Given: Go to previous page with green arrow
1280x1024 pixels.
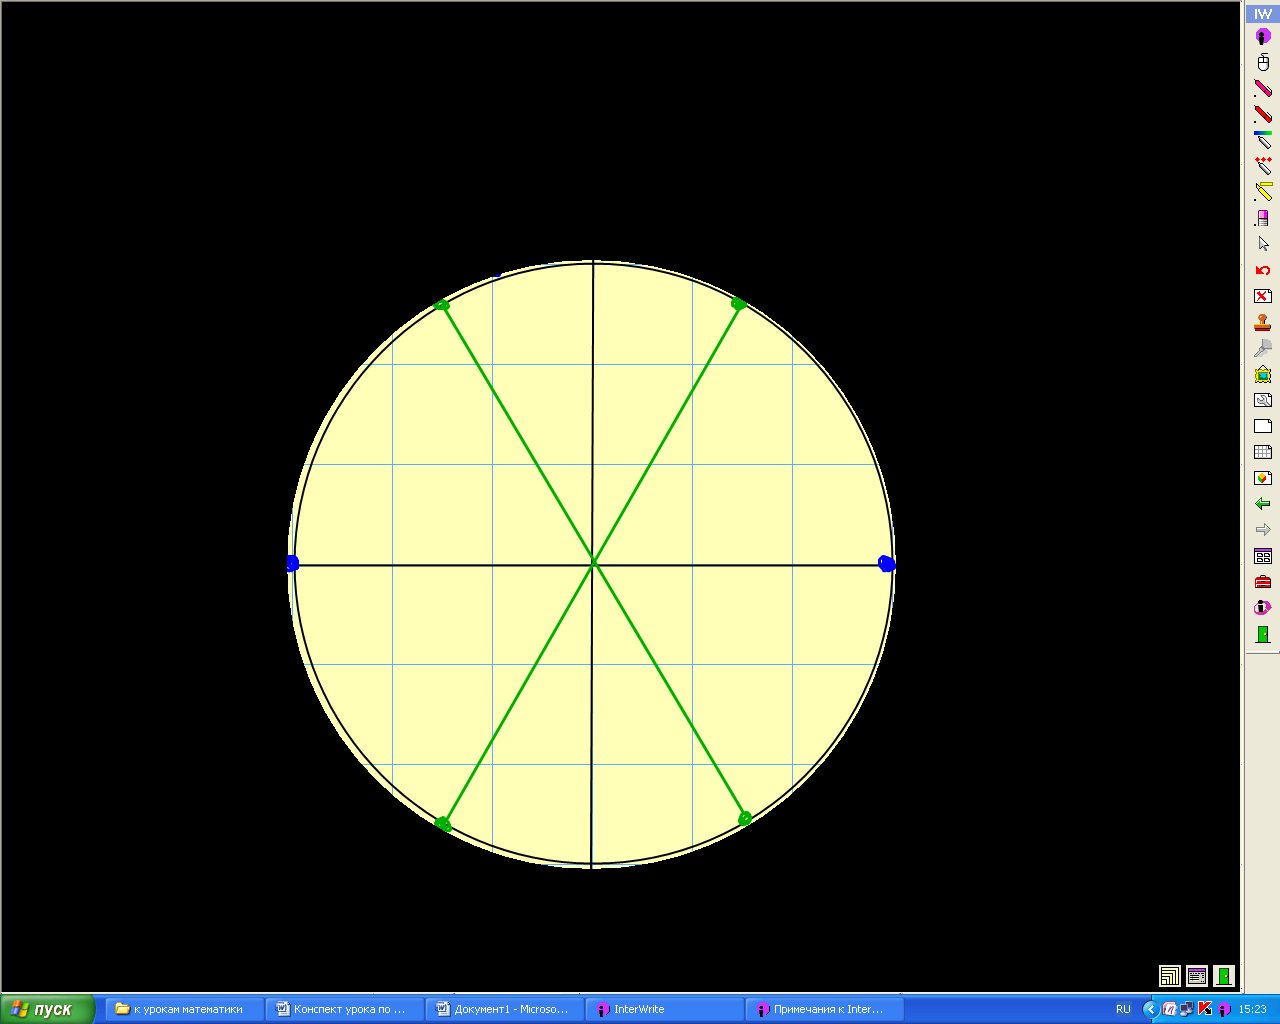Looking at the screenshot, I should pos(1263,504).
